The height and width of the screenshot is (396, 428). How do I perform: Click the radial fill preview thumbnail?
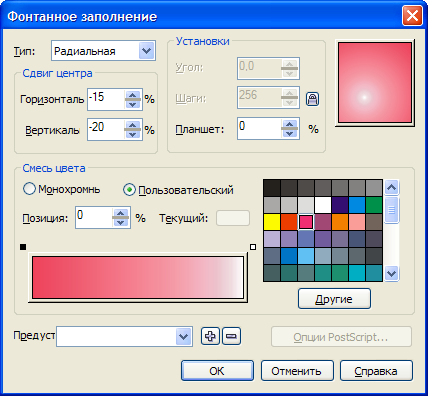[375, 82]
